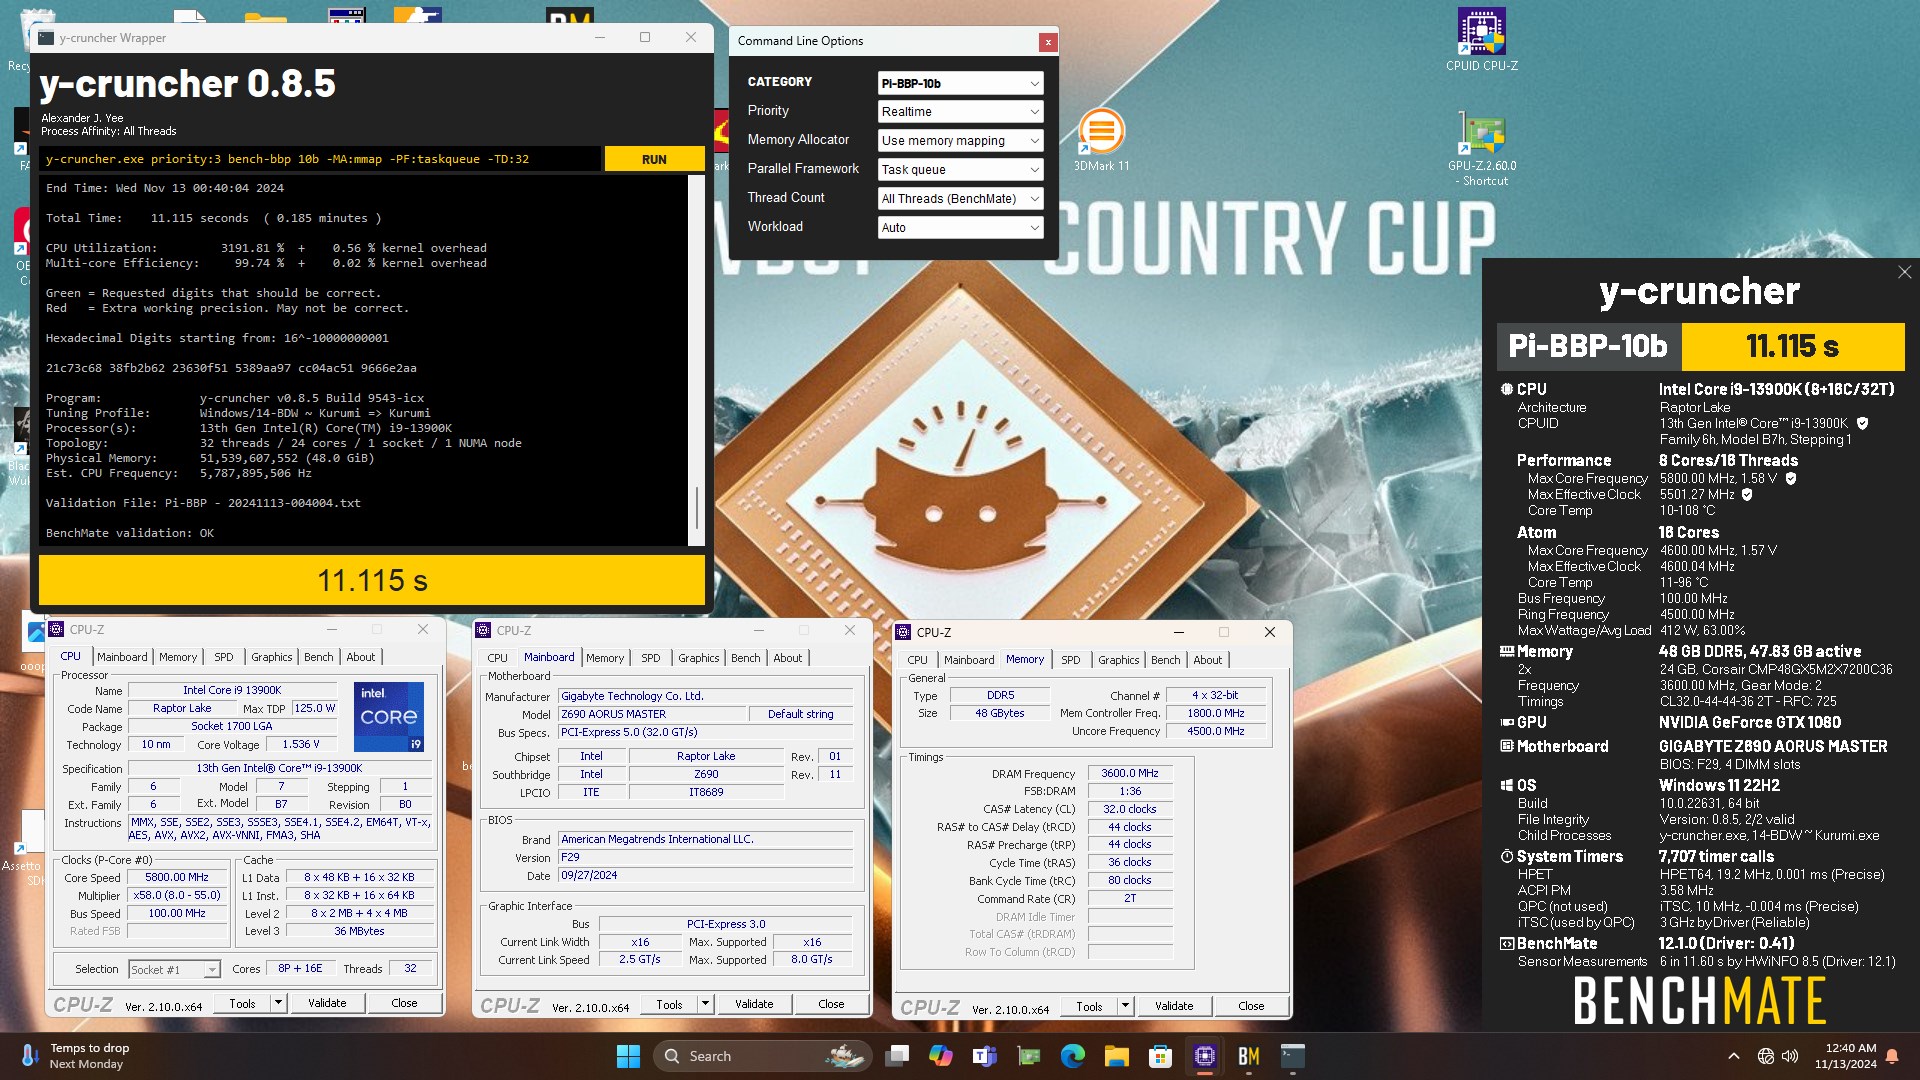
Task: Open the Priority dropdown set to Realtime
Action: click(x=960, y=112)
